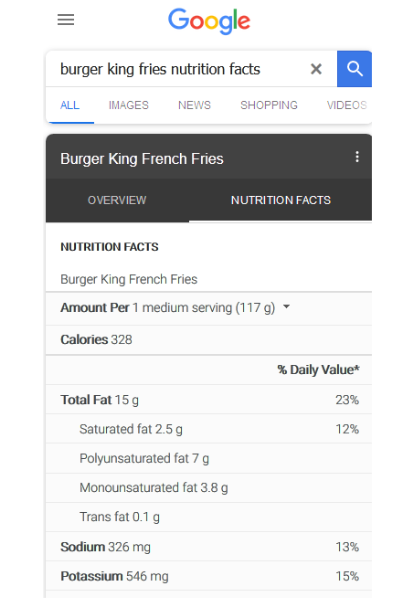This screenshot has height=614, width=410.
Task: Expand the serving size dropdown arrow
Action: [x=287, y=307]
